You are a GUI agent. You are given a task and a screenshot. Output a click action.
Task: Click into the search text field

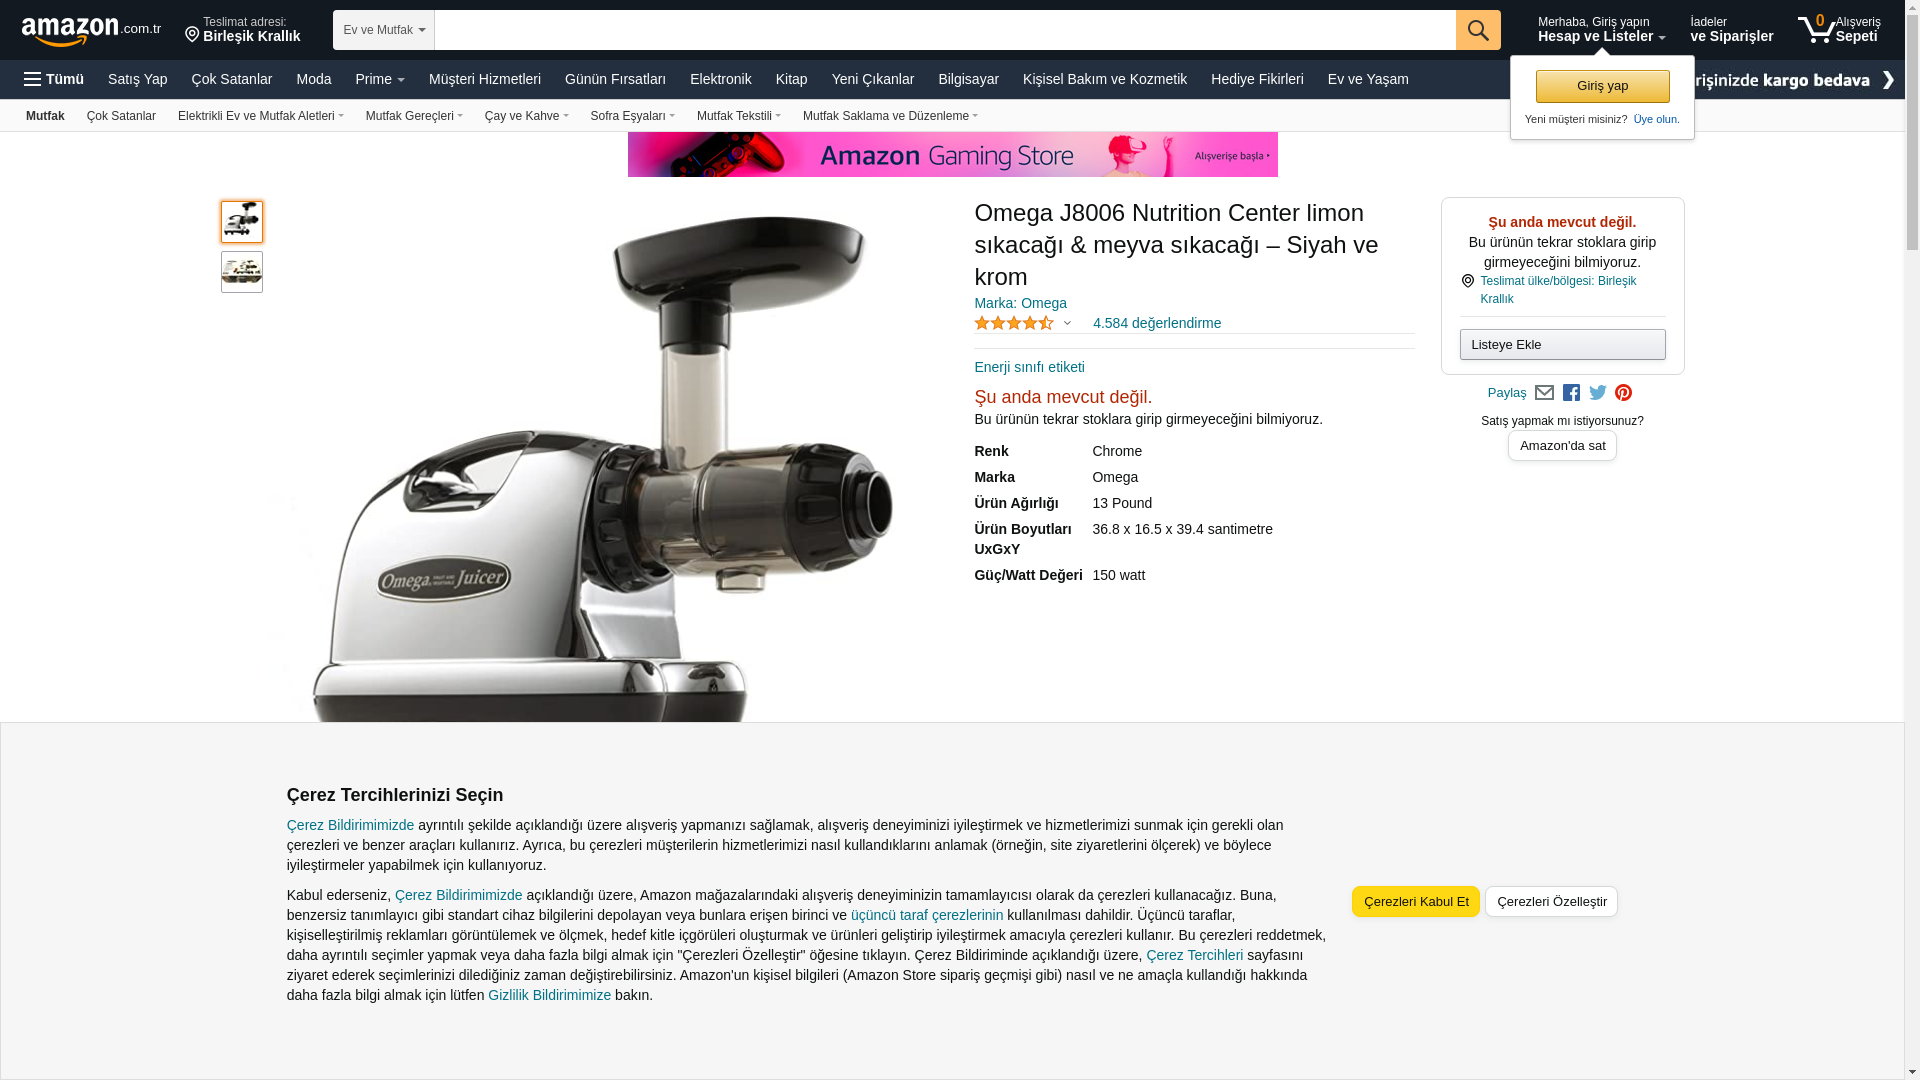(x=945, y=30)
